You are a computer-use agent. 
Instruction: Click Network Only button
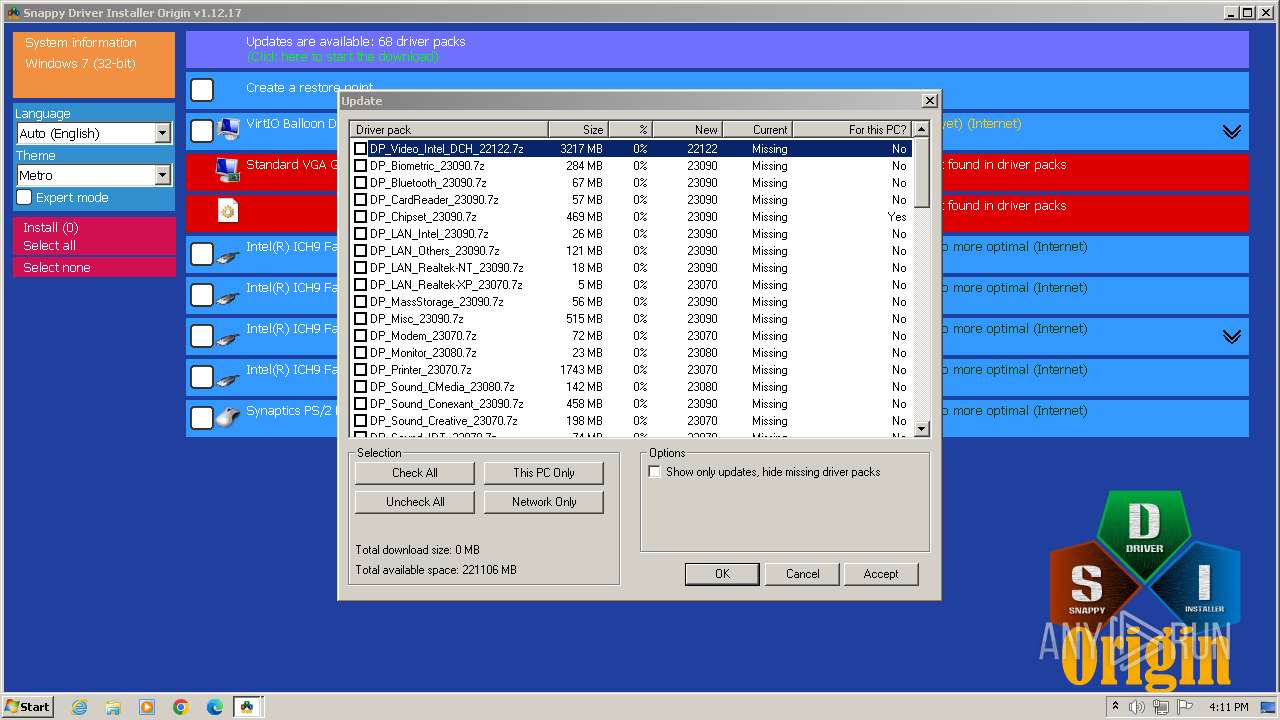(544, 502)
